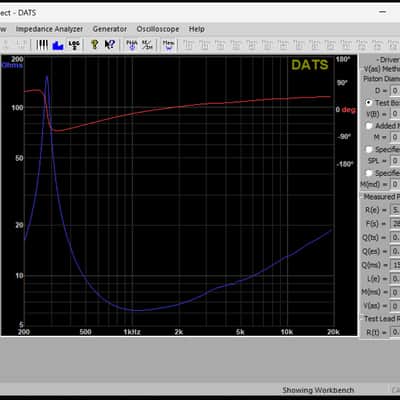Screen dimensions: 400x400
Task: Click the Q(ms) = value field
Action: pos(395,265)
